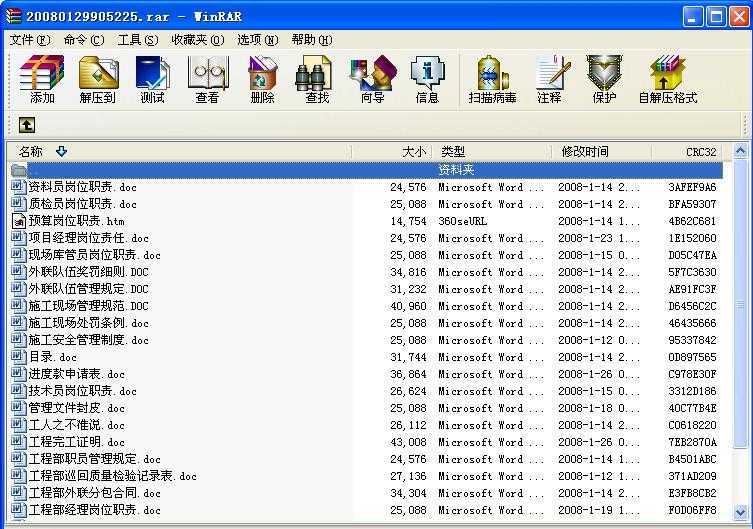Close the WinRAR window

tap(740, 17)
